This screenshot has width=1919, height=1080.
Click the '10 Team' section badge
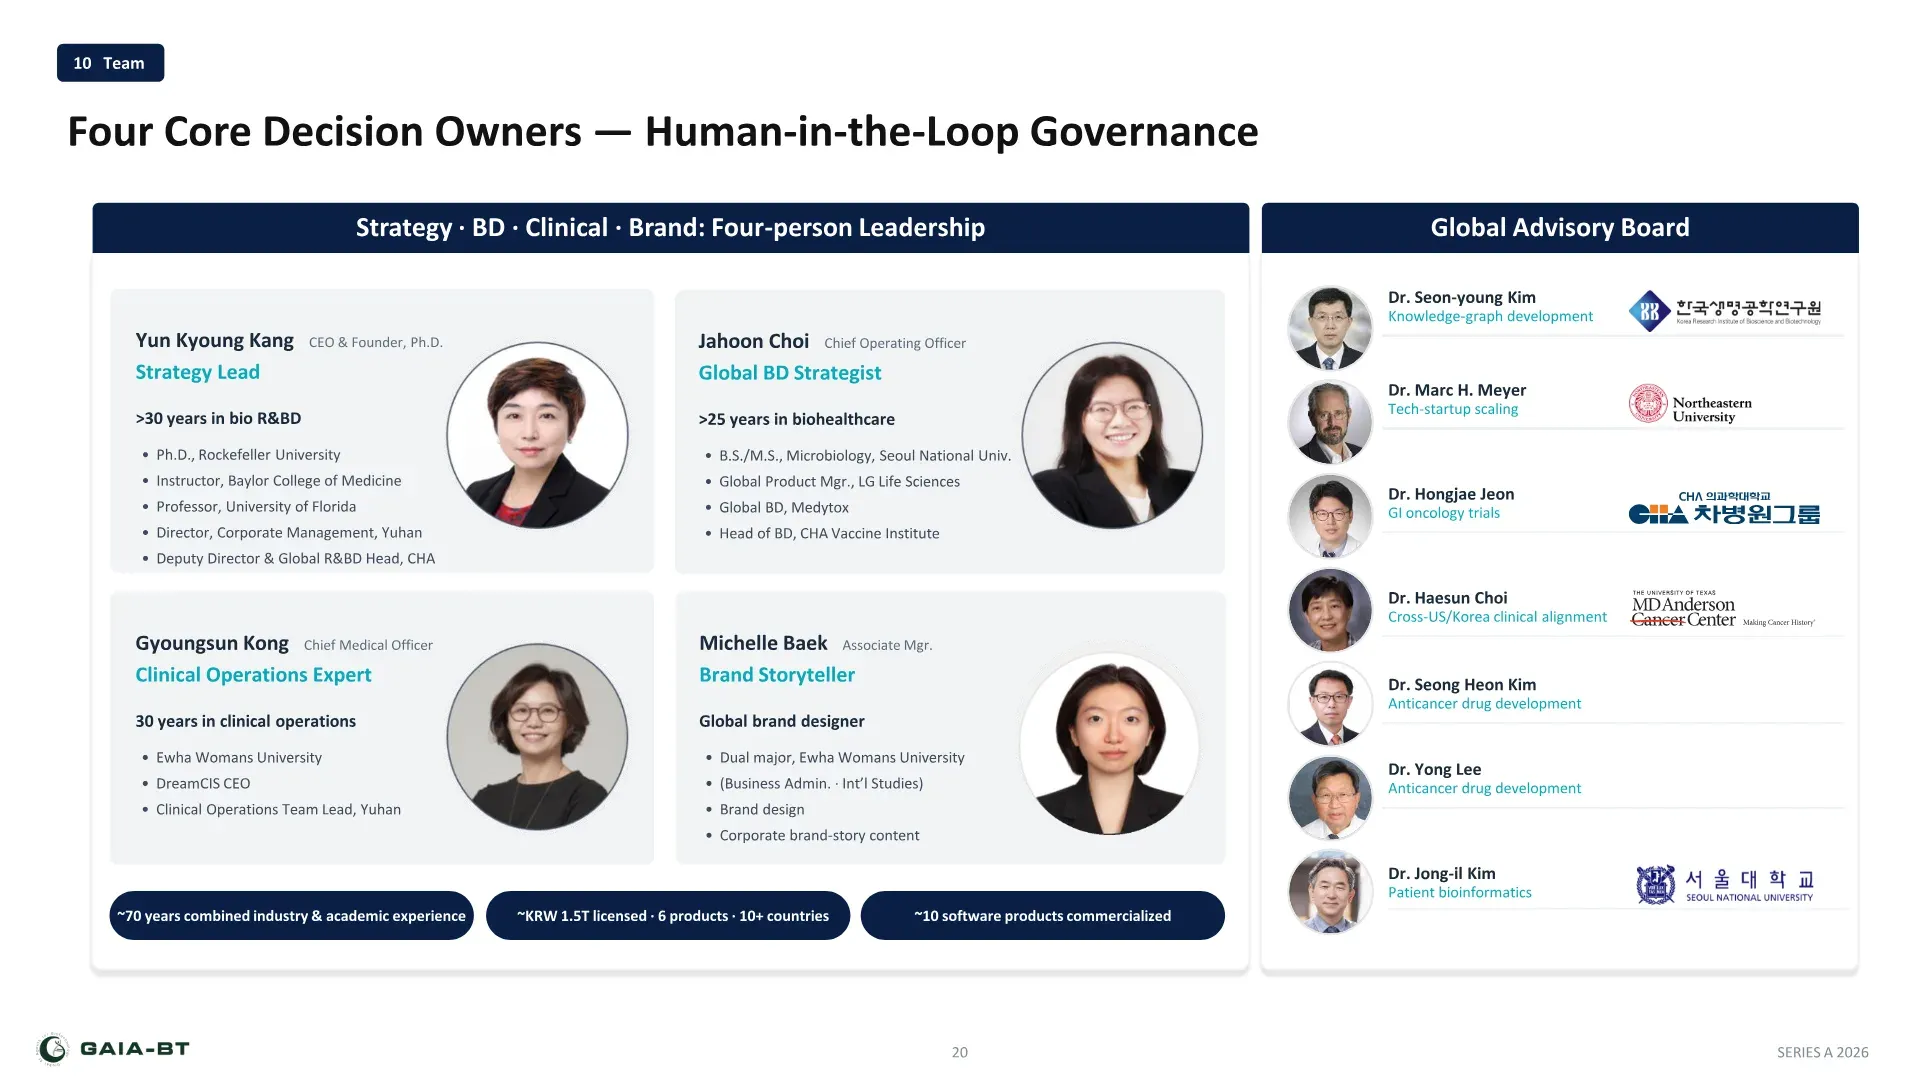point(110,63)
